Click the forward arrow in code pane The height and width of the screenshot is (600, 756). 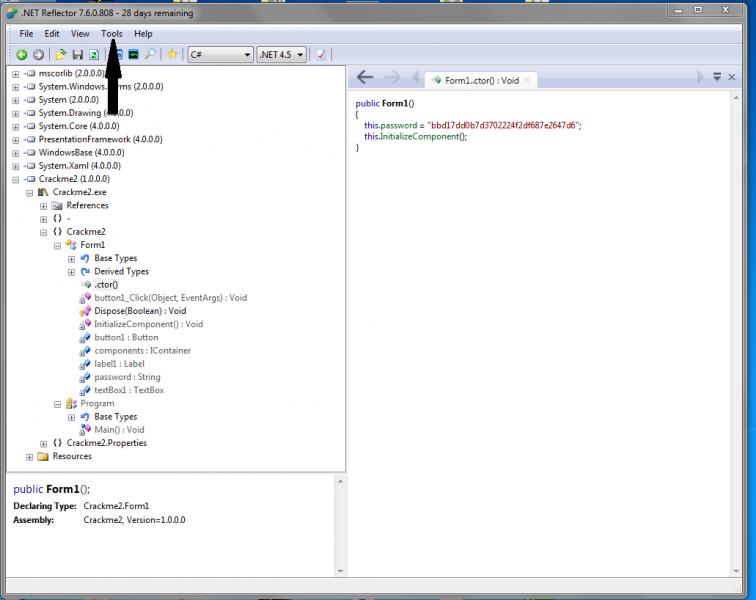coord(393,77)
